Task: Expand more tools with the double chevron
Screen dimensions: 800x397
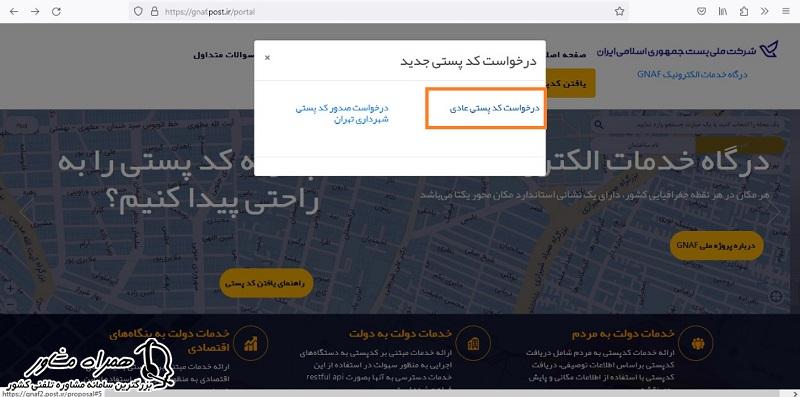Action: (764, 11)
